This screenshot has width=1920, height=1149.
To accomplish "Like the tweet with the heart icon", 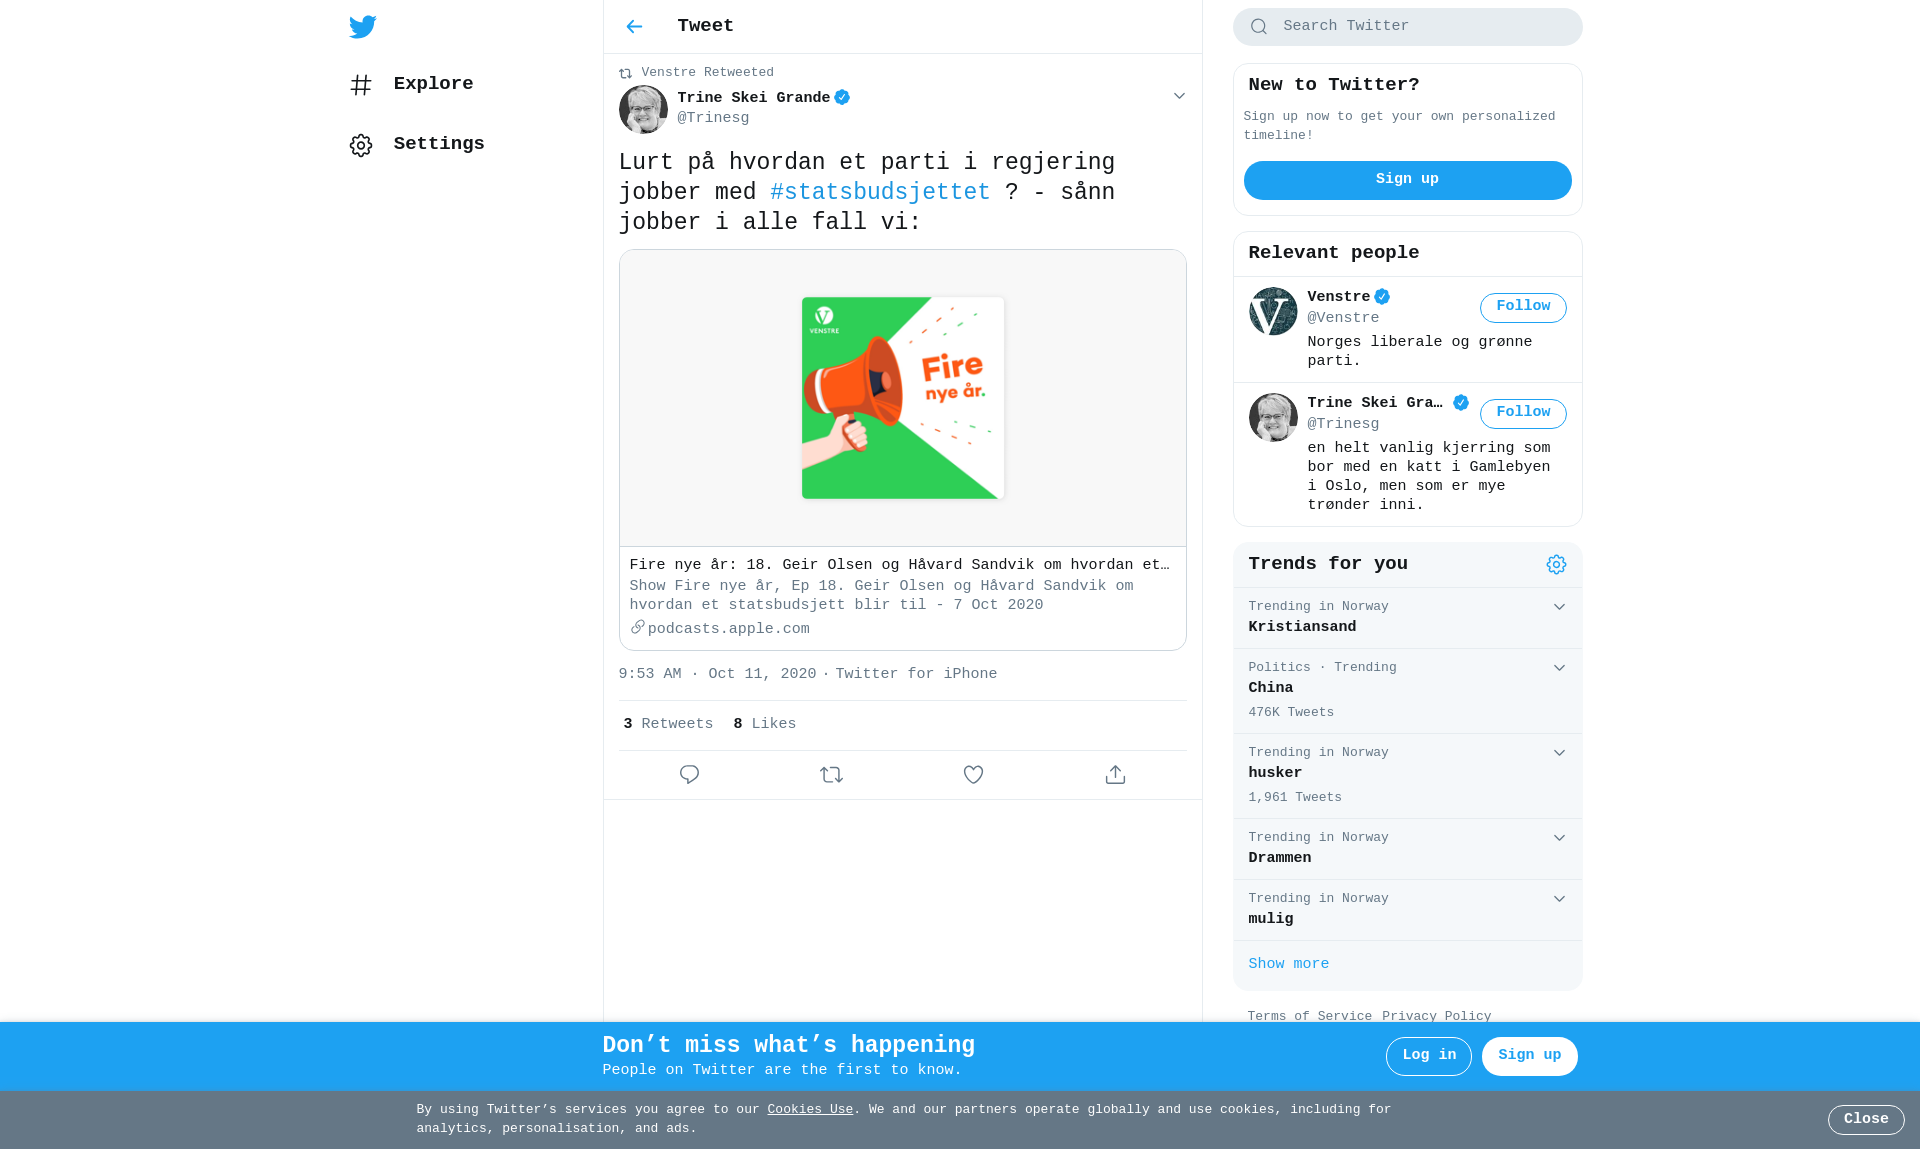I will 973,775.
